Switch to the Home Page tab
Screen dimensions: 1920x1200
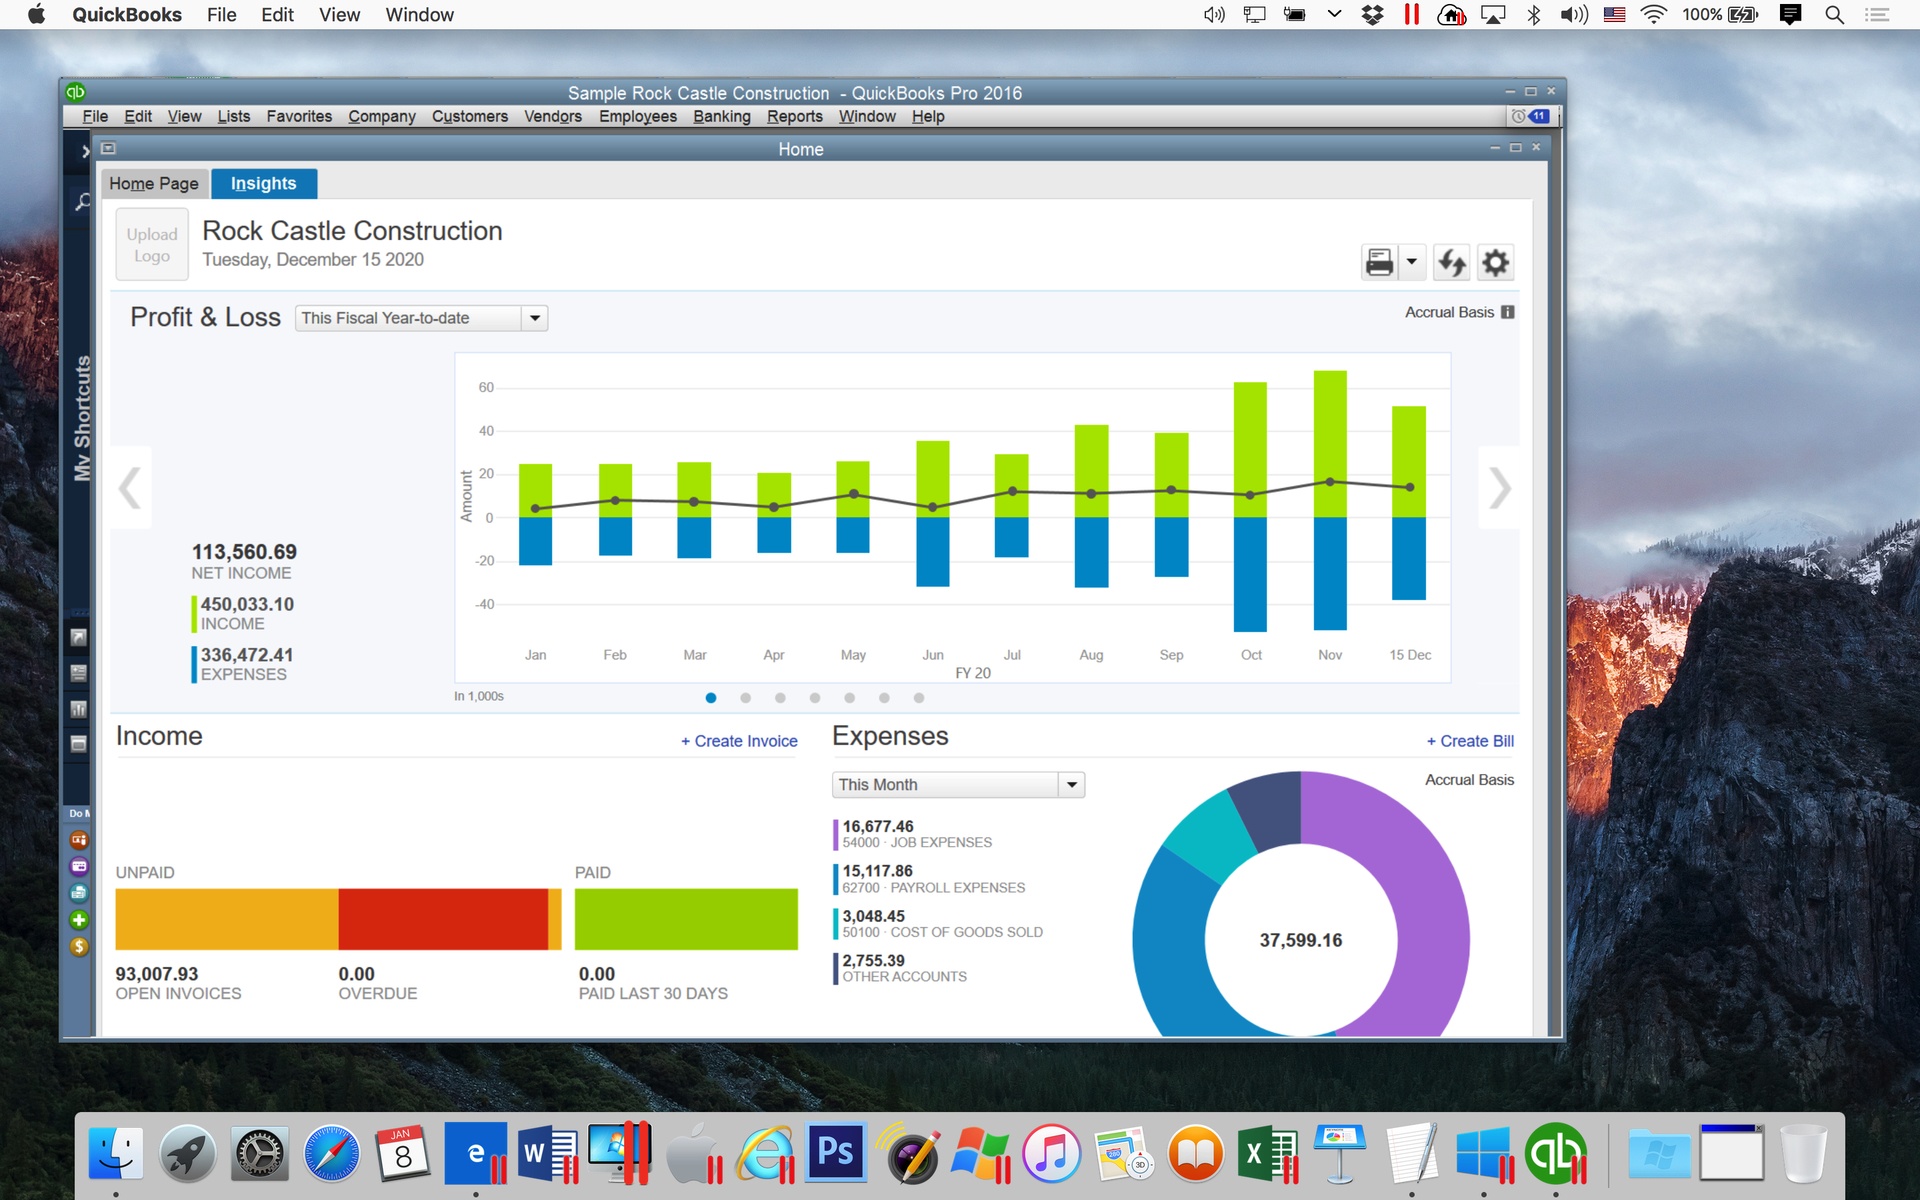[154, 183]
